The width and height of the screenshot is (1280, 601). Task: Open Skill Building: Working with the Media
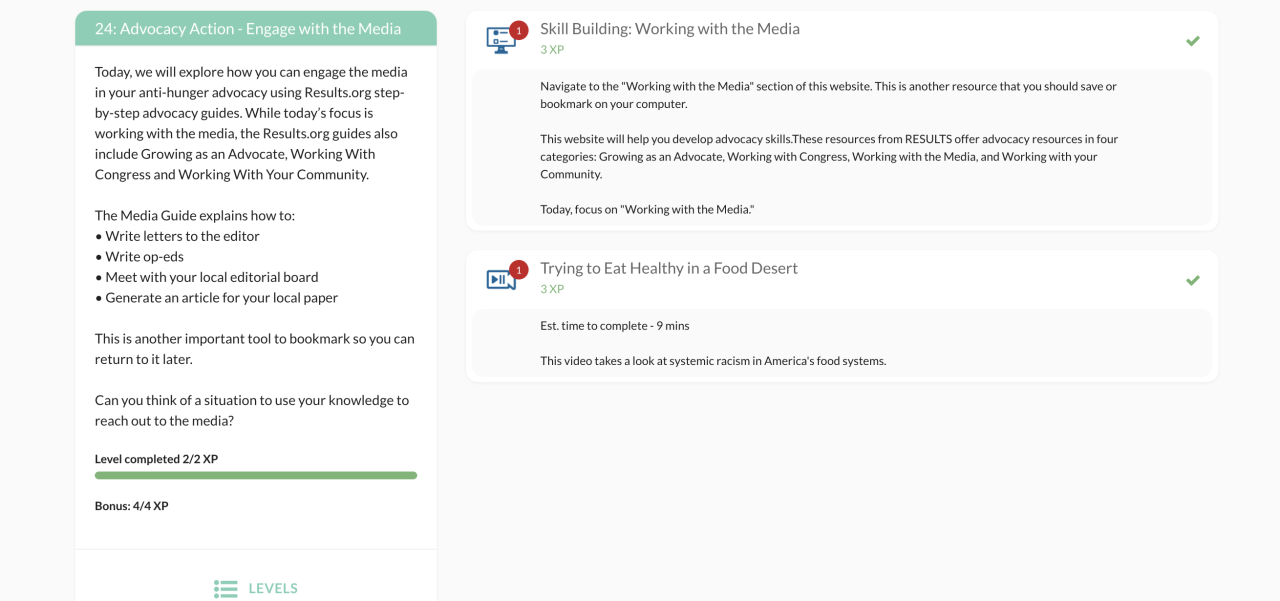point(669,29)
